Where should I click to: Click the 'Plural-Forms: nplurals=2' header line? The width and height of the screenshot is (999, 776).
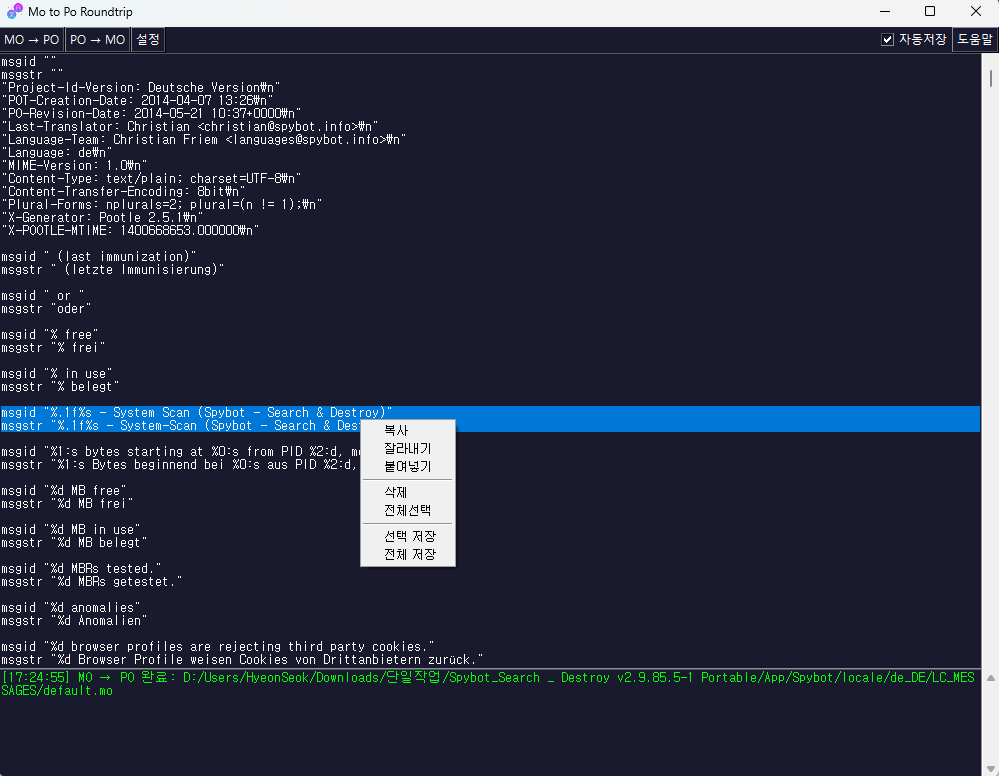click(162, 205)
